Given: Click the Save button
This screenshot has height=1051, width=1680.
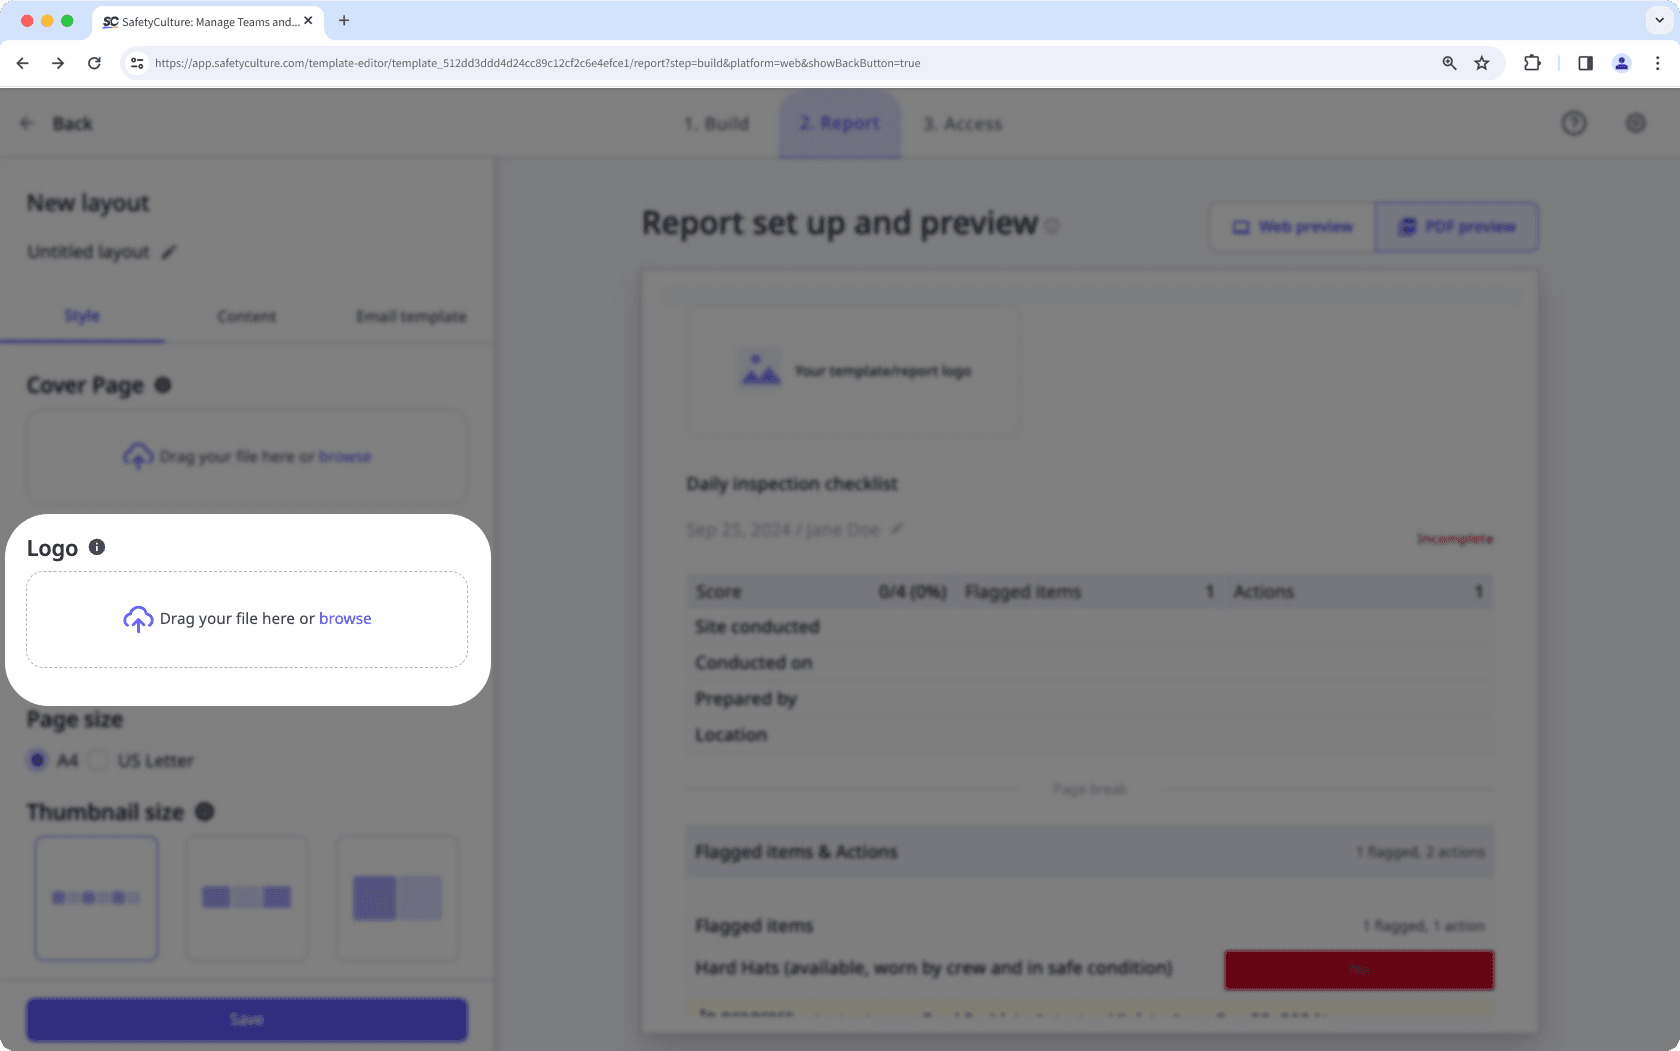Looking at the screenshot, I should pos(246,1019).
